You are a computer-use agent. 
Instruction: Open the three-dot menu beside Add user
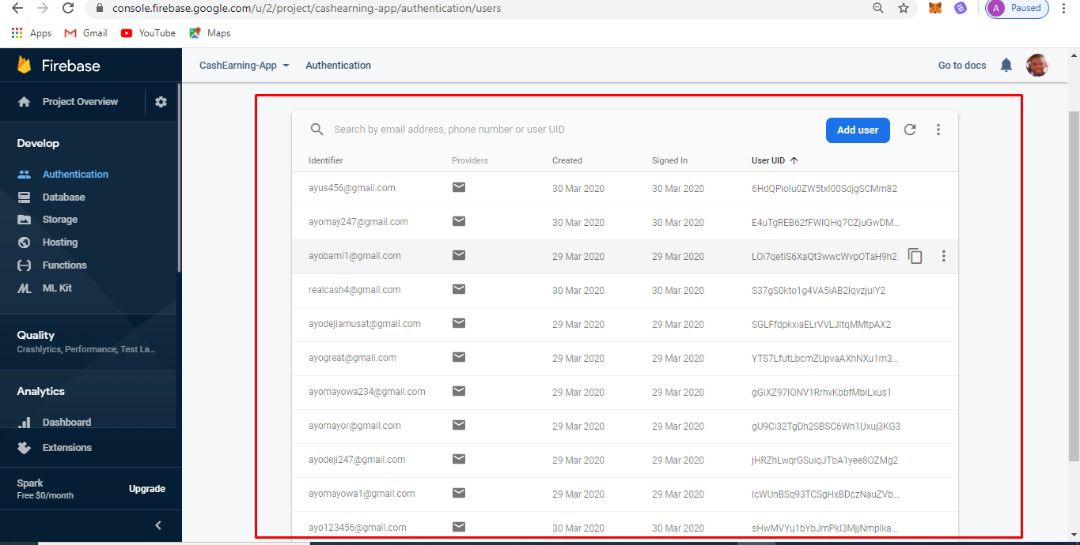(938, 130)
